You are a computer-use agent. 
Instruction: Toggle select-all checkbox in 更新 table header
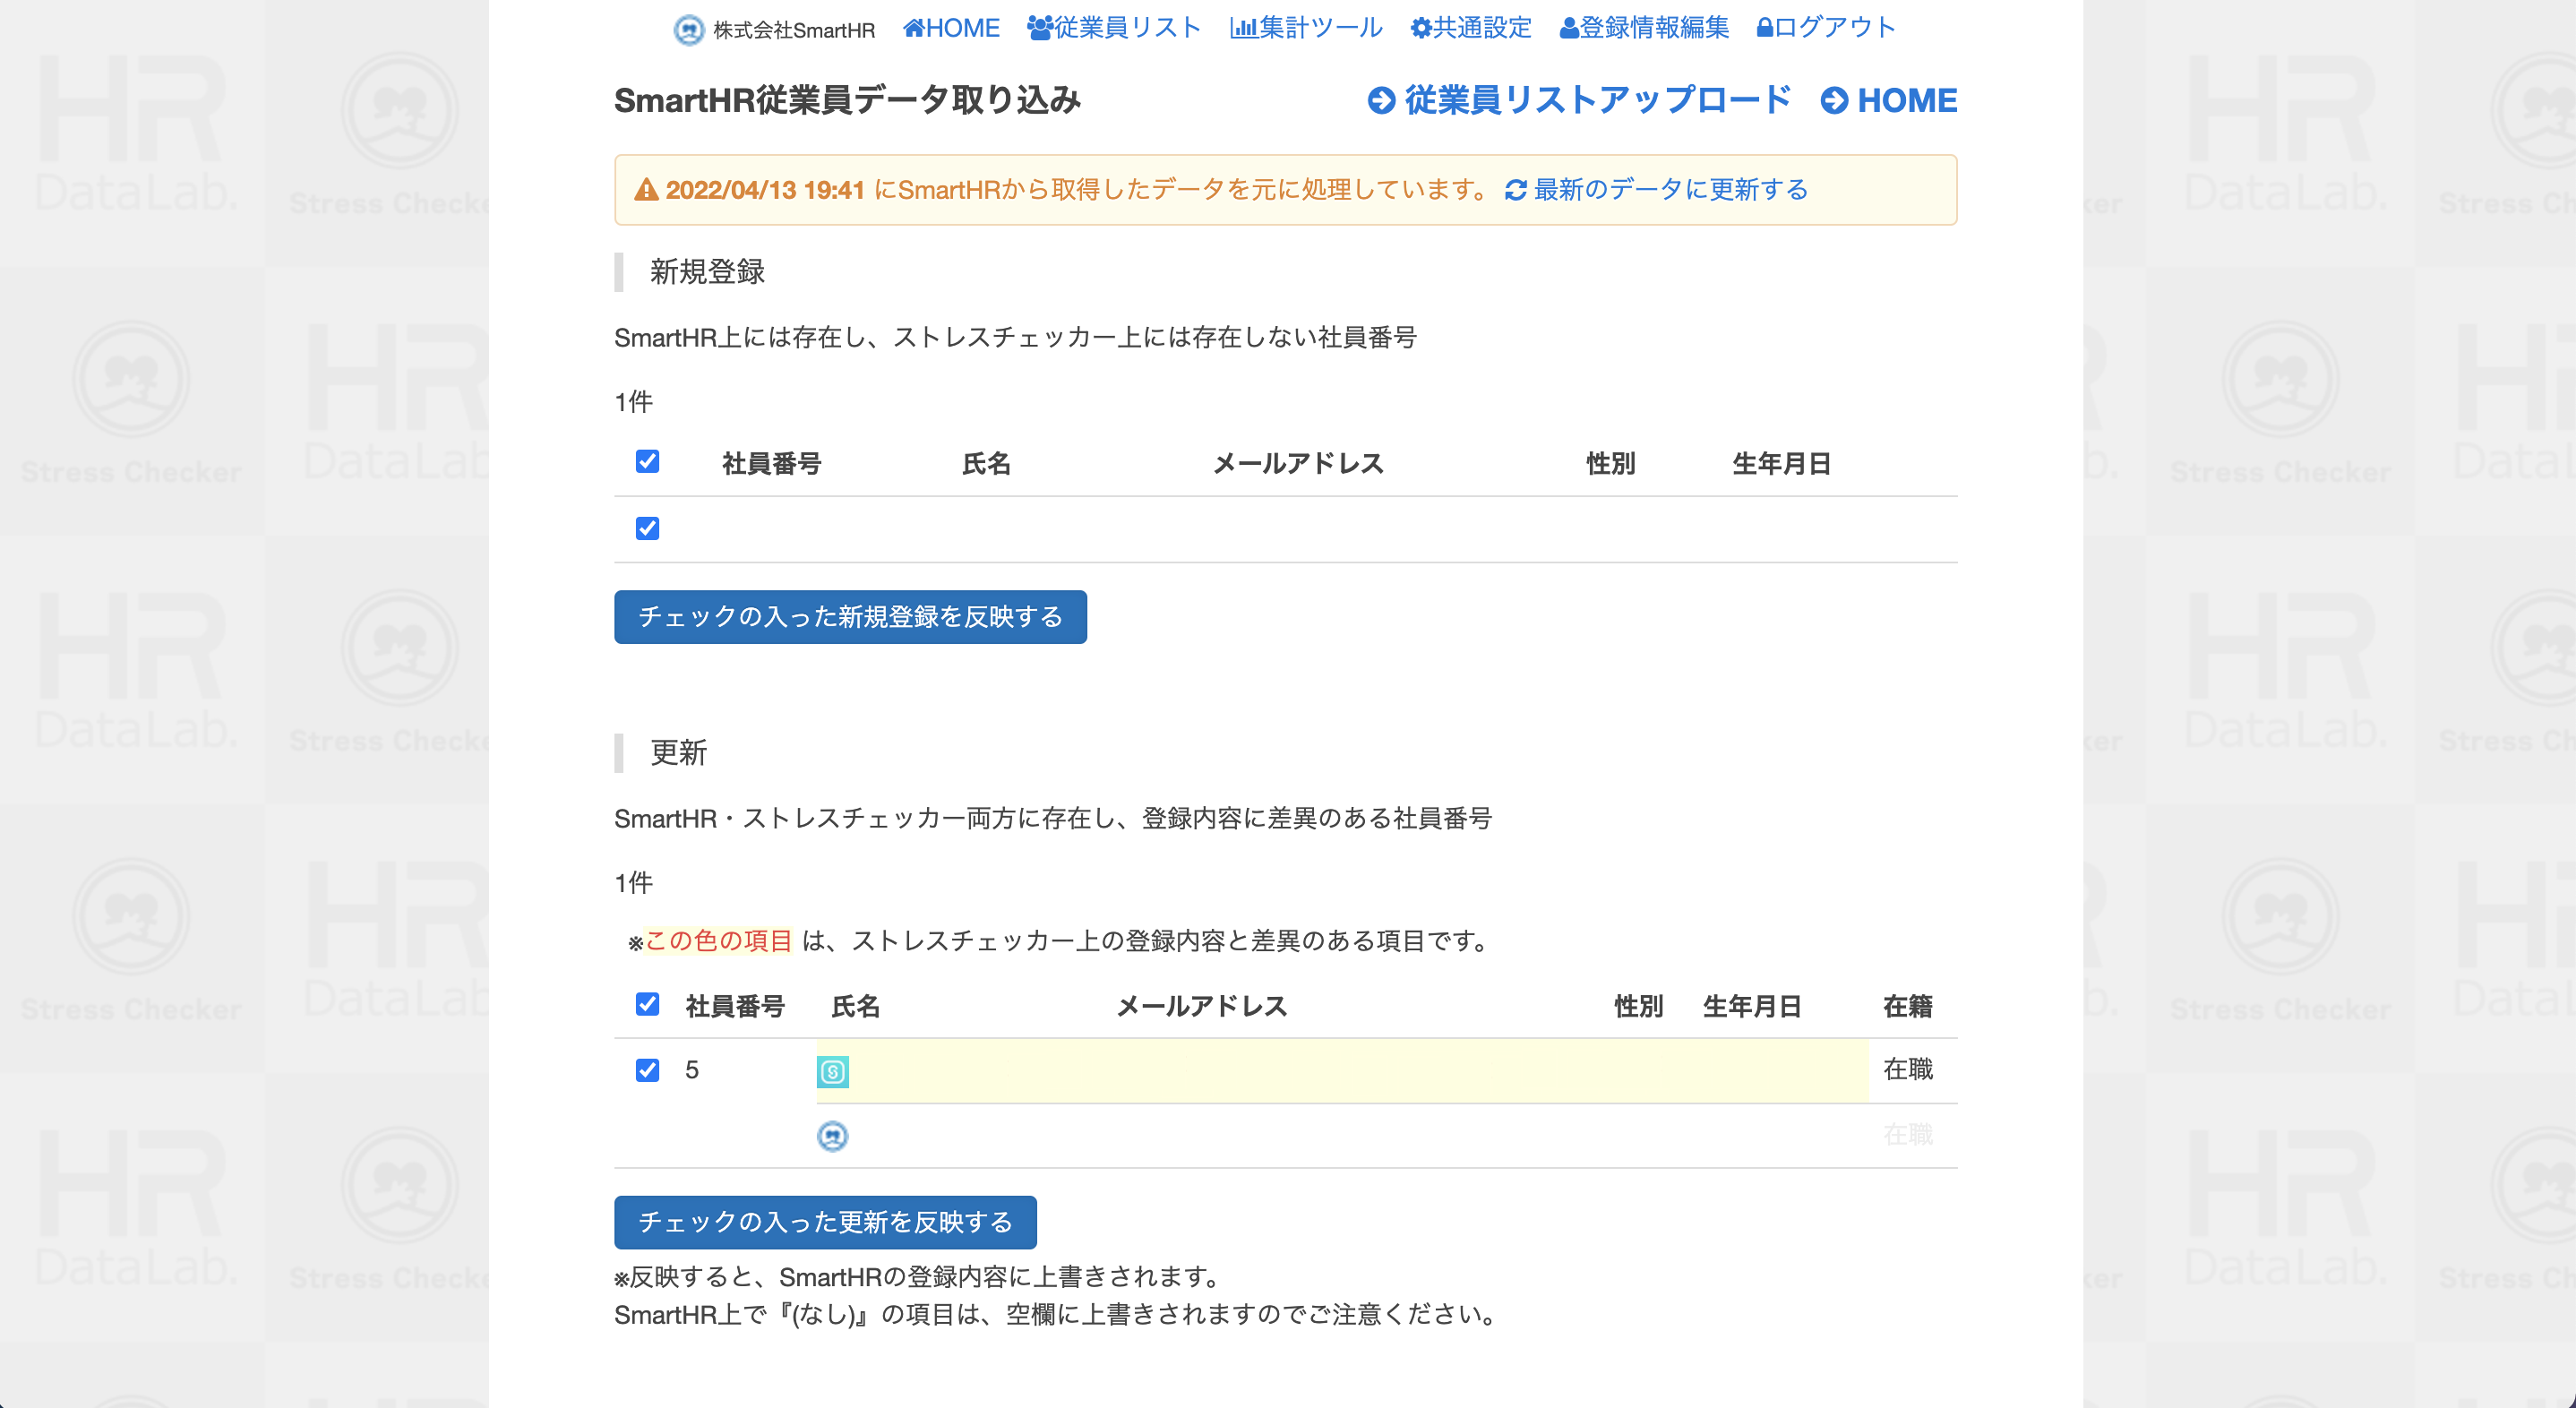pos(647,1004)
